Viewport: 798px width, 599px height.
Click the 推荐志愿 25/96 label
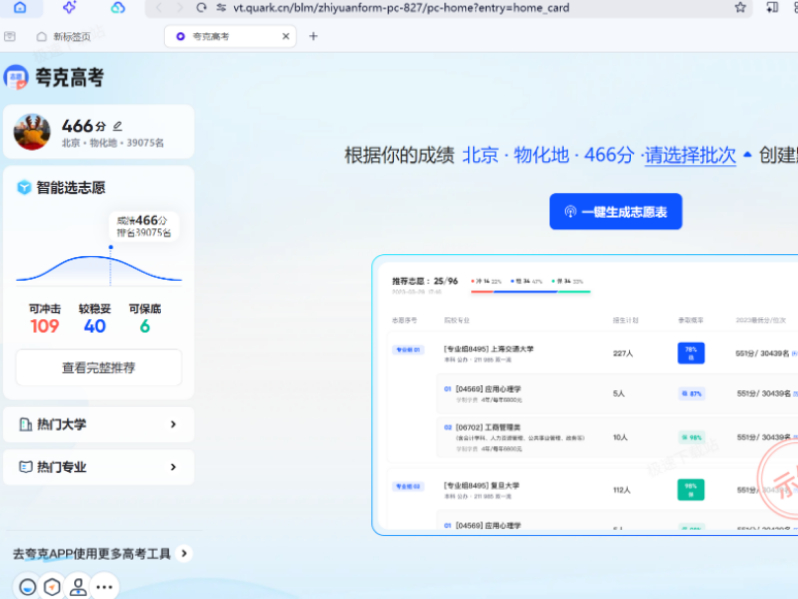[x=425, y=281]
